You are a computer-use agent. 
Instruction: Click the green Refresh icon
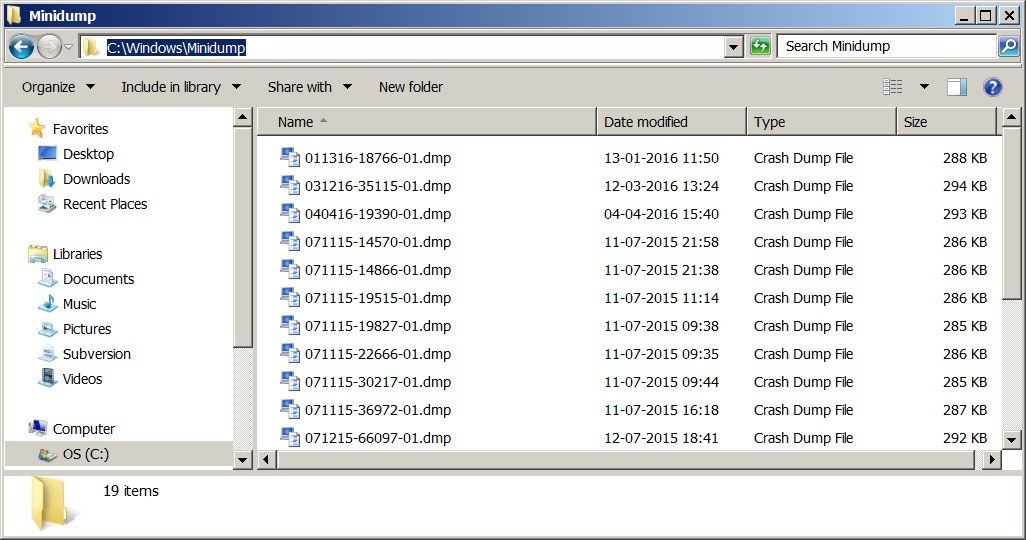tap(760, 46)
